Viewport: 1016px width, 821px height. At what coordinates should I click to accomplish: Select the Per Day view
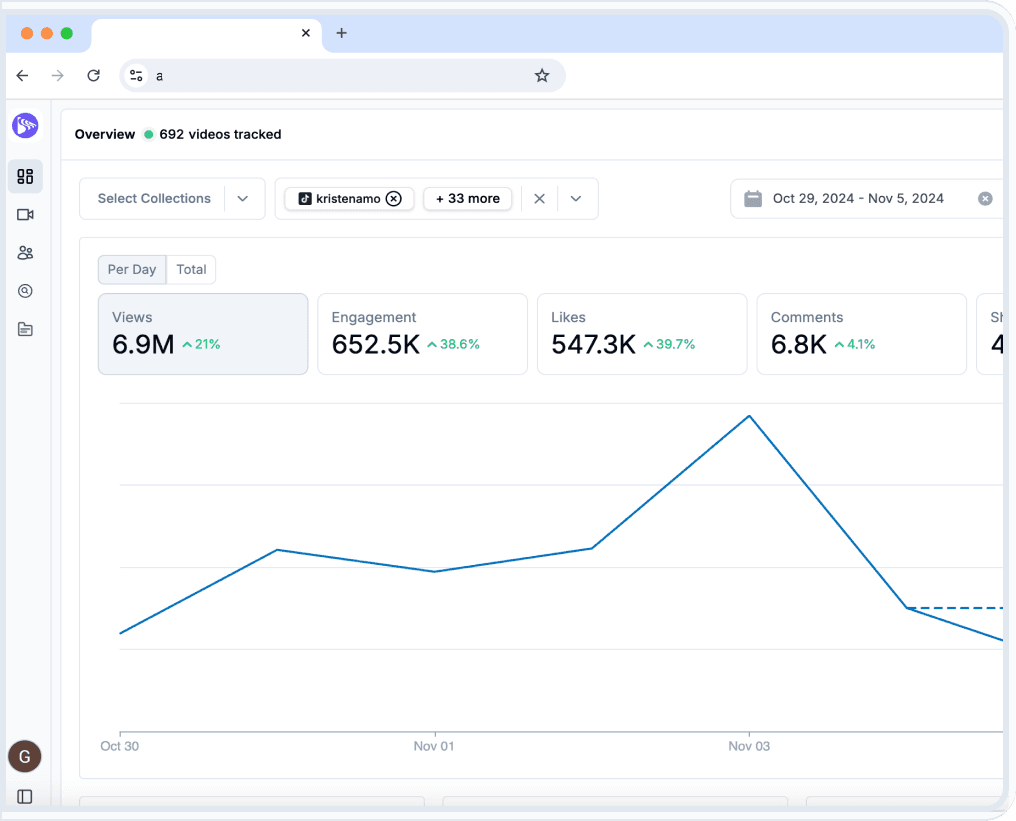[131, 269]
